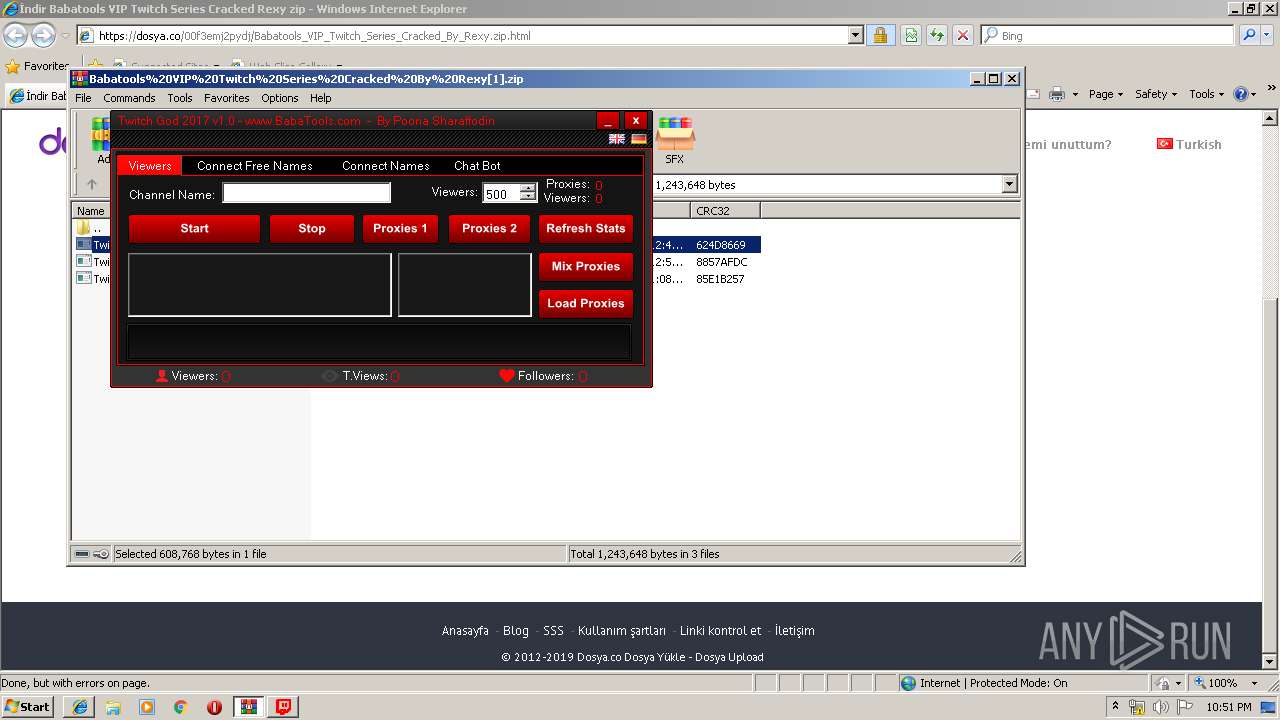Viewport: 1280px width, 720px height.
Task: Open the IE Page menu dropdown
Action: pos(1106,94)
